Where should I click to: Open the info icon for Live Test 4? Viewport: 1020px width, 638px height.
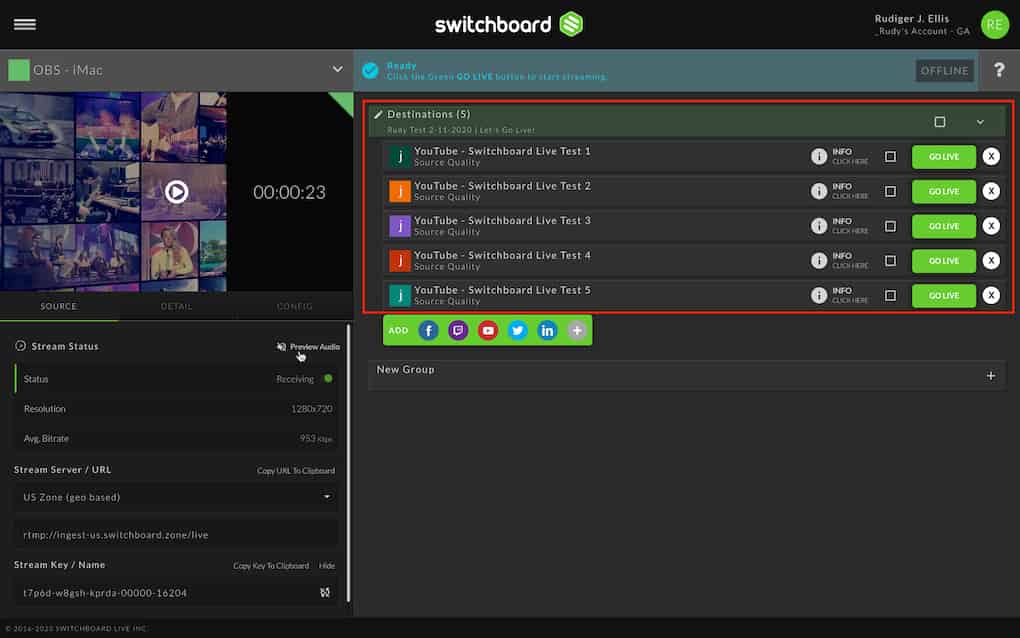coord(818,261)
